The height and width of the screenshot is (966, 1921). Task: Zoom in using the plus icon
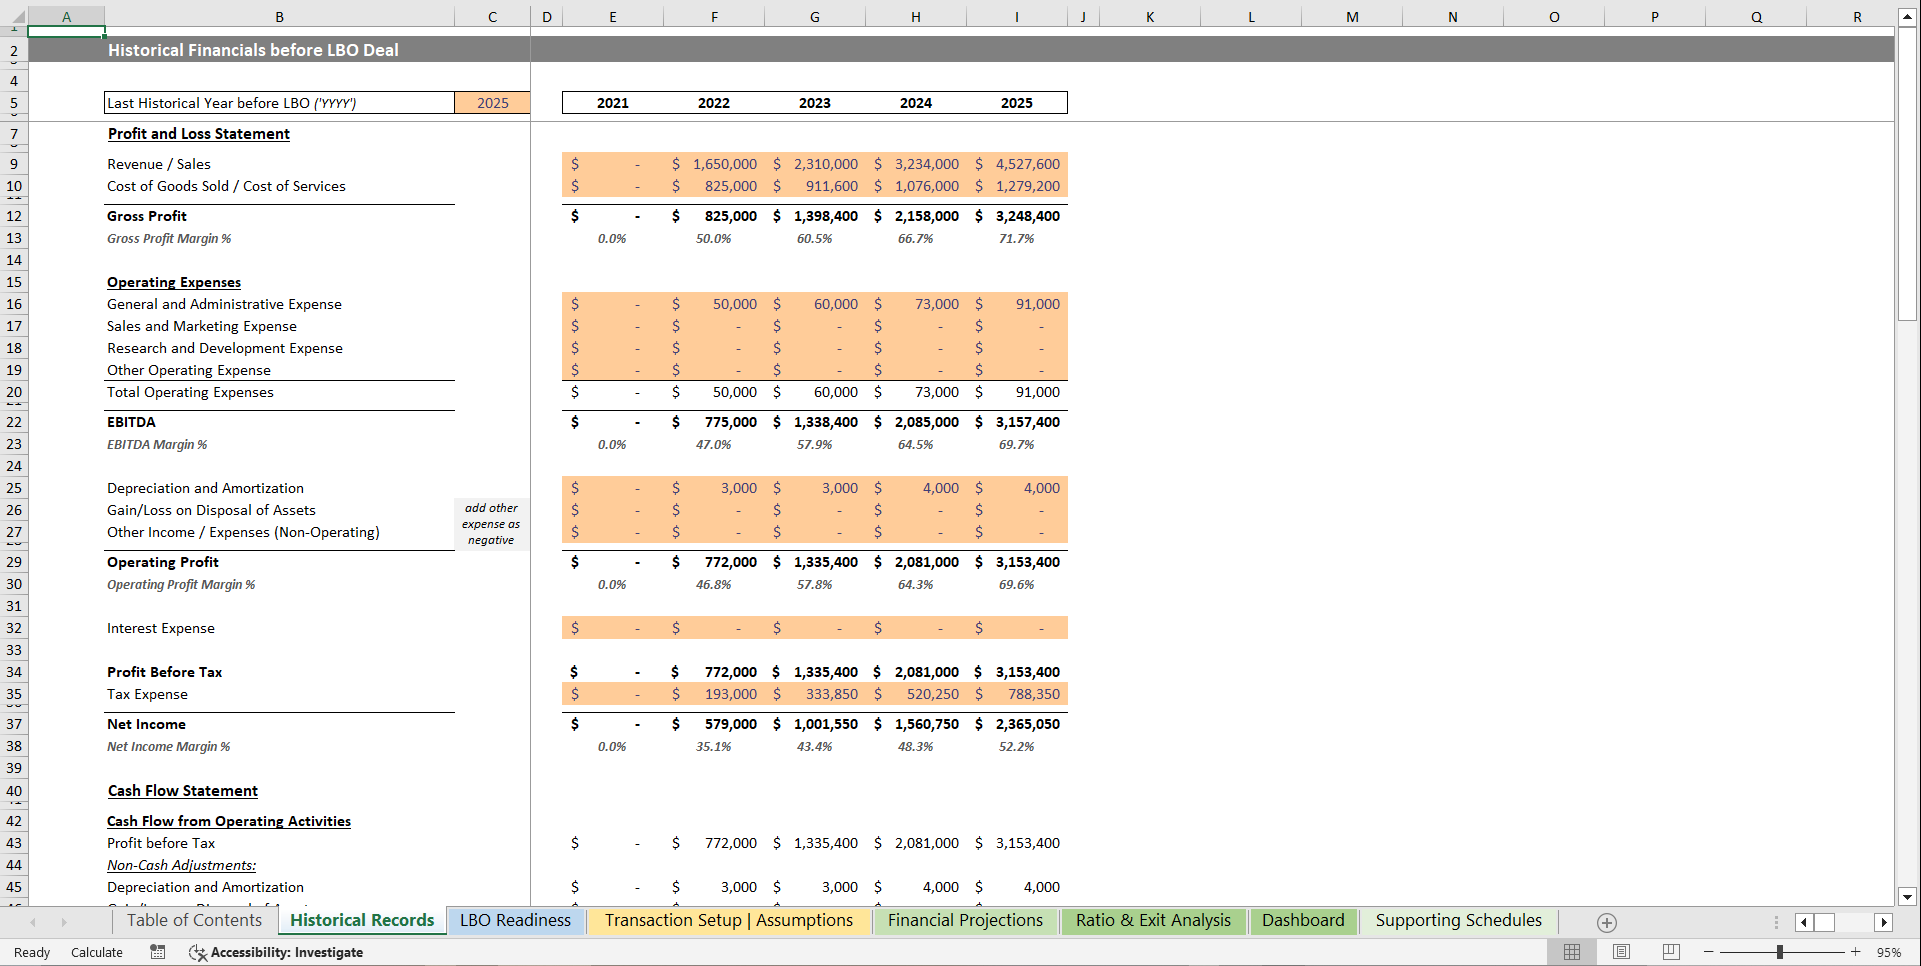click(1854, 952)
